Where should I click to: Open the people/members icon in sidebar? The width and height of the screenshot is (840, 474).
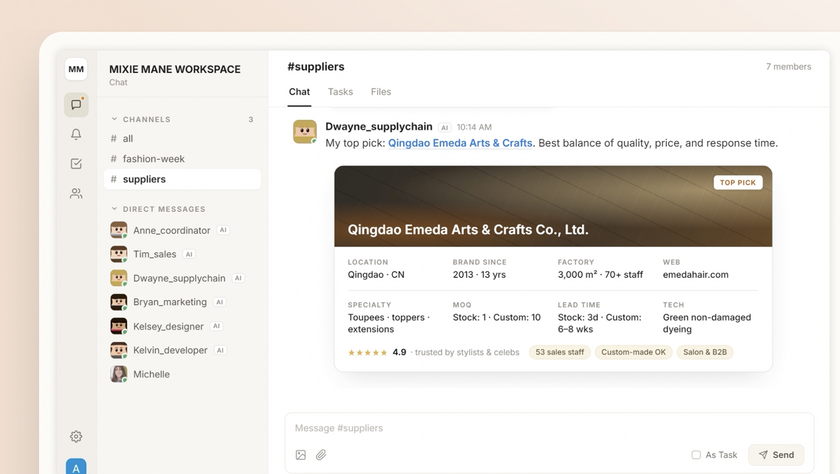click(76, 193)
